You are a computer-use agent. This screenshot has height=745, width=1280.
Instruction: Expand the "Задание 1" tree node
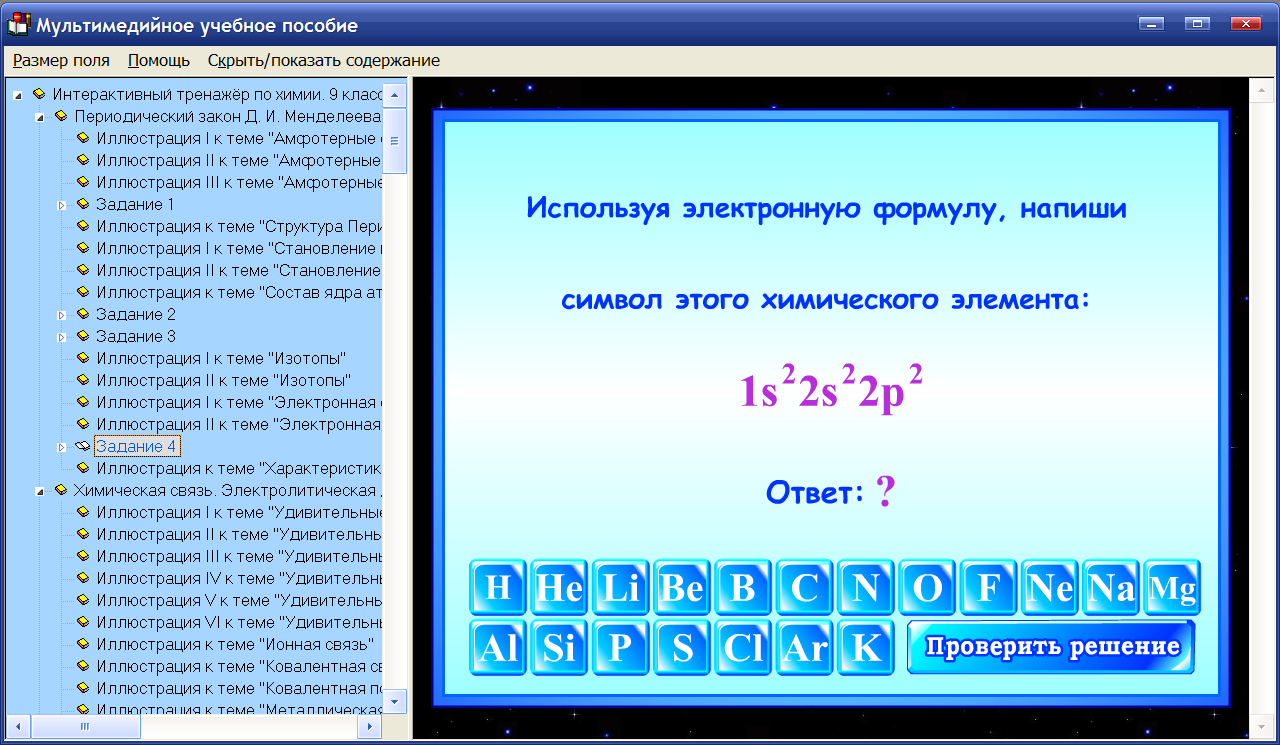(x=62, y=204)
